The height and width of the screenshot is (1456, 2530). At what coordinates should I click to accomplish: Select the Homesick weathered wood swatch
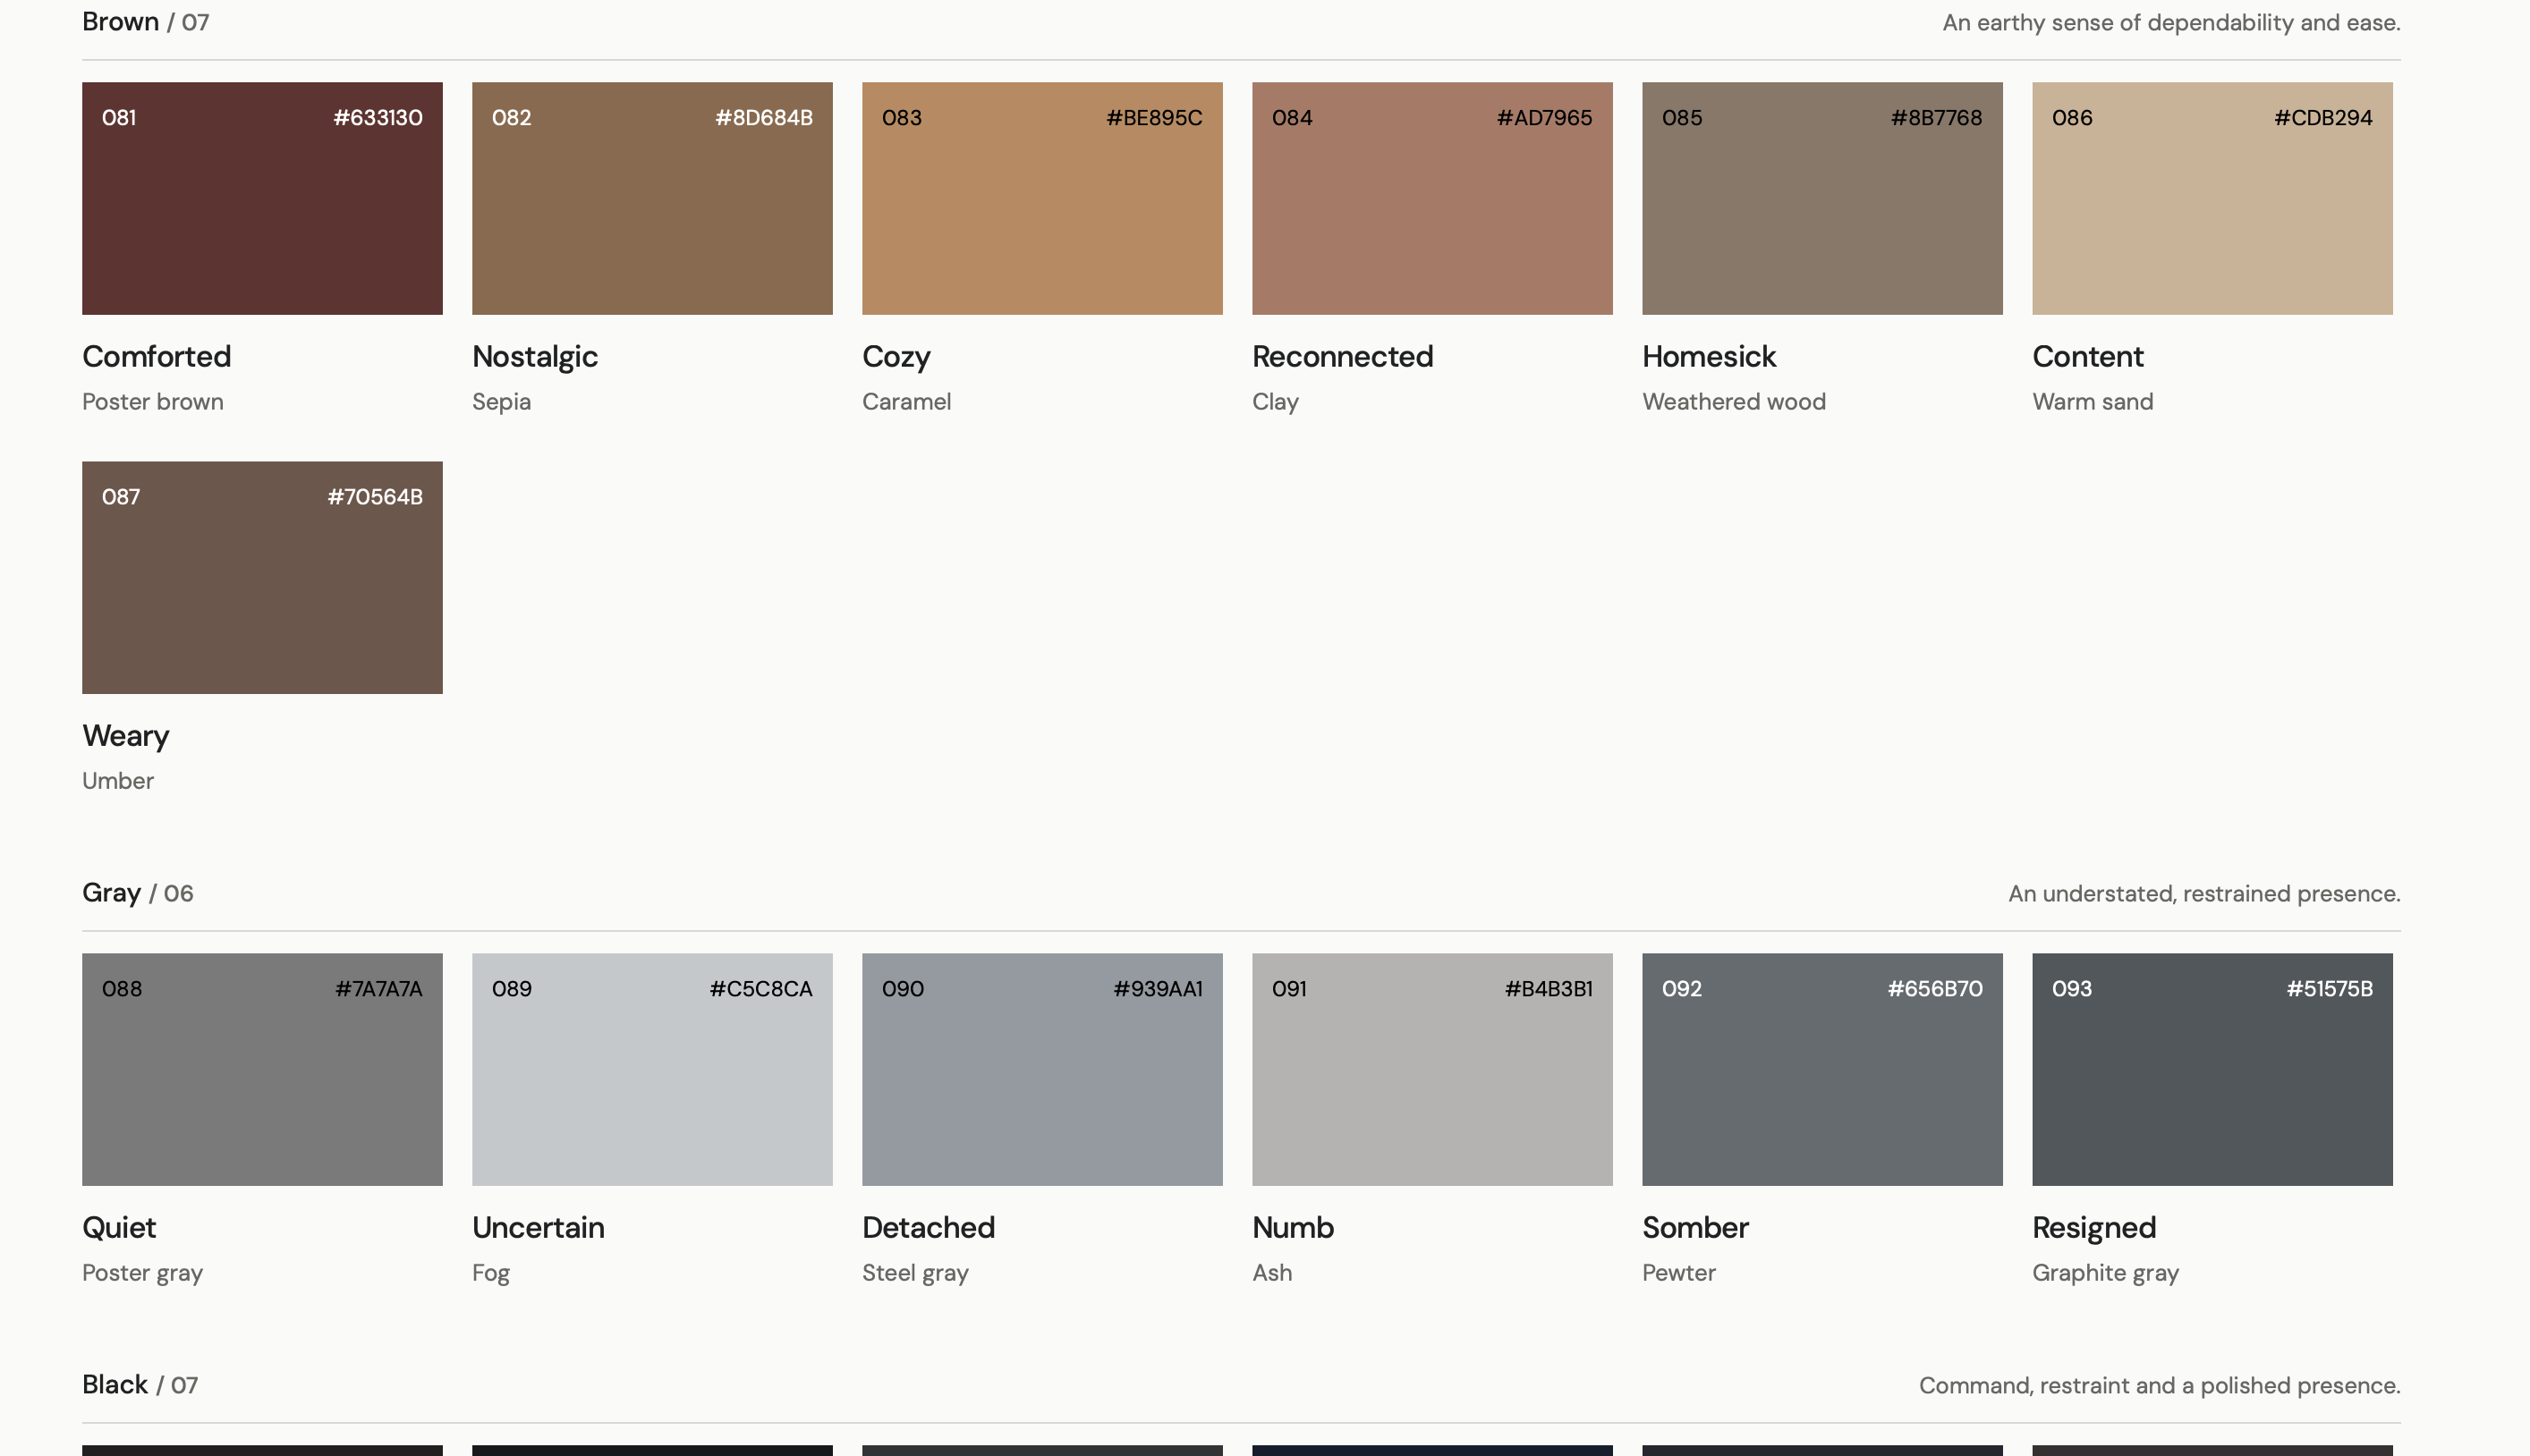(1822, 198)
